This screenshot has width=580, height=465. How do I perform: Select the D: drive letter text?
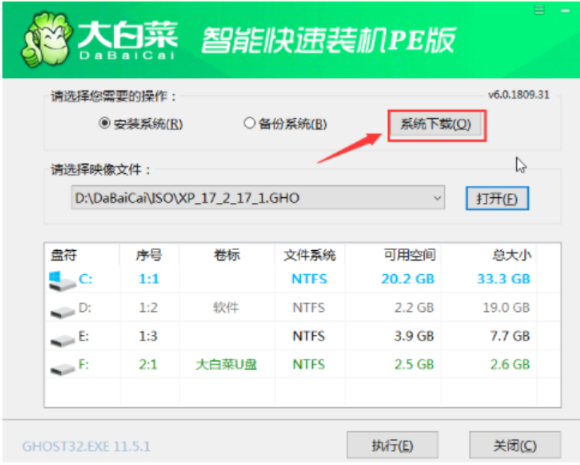pyautogui.click(x=85, y=307)
